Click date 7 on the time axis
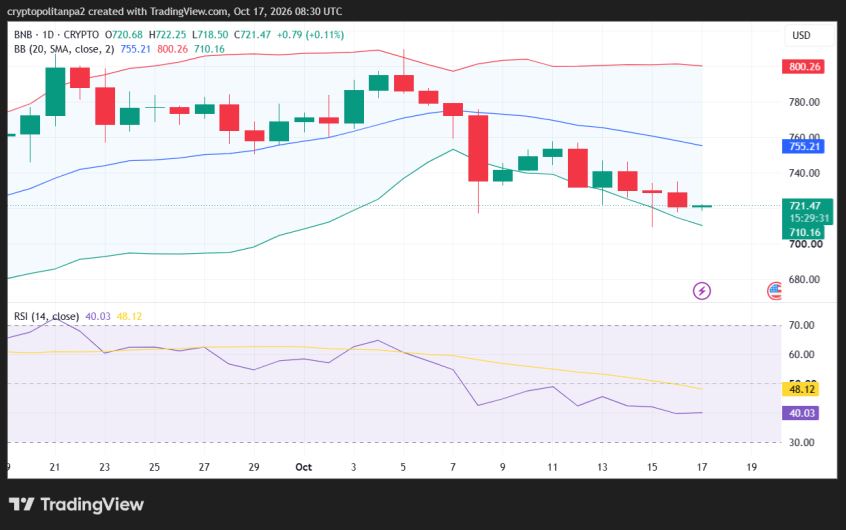Image resolution: width=846 pixels, height=530 pixels. point(453,467)
